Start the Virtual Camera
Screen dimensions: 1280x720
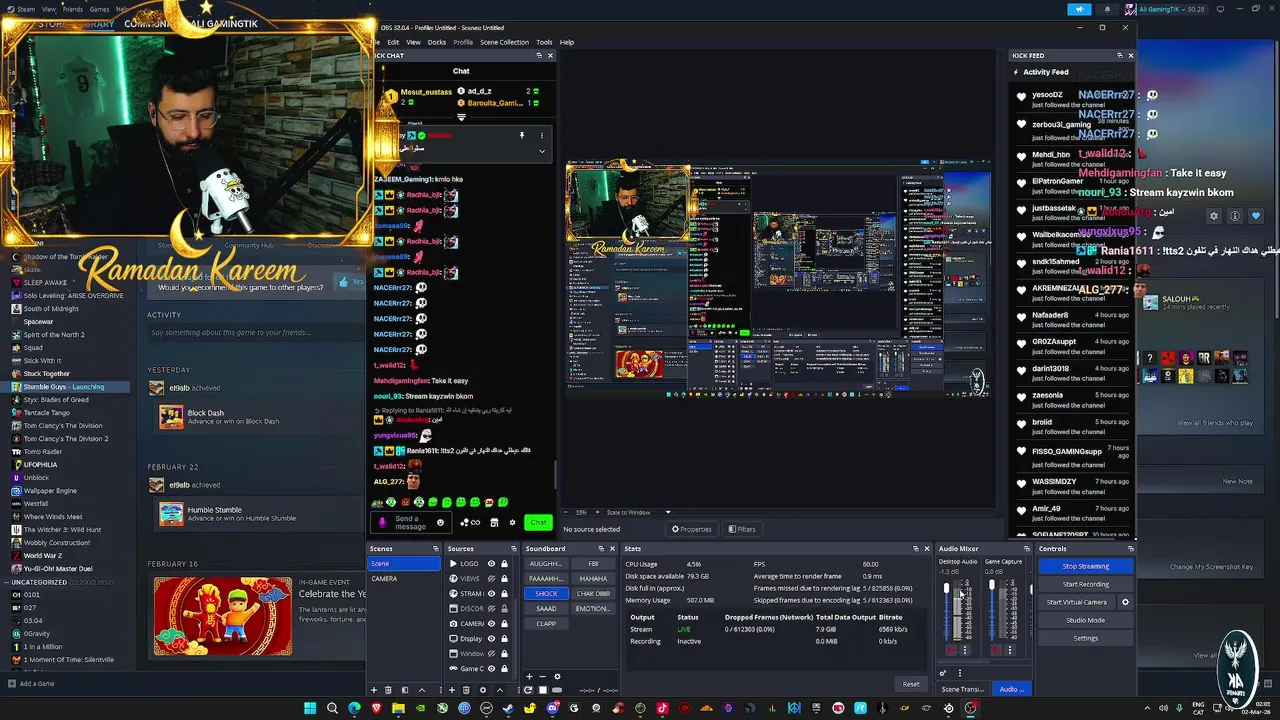pyautogui.click(x=1077, y=602)
